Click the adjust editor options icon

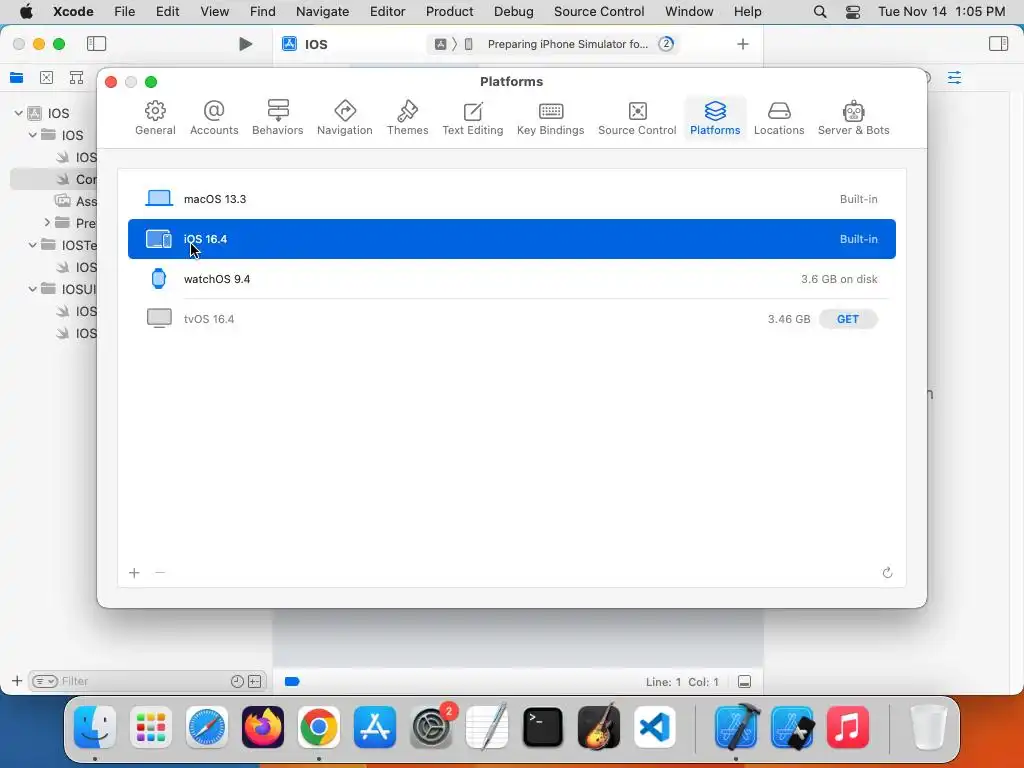[954, 78]
